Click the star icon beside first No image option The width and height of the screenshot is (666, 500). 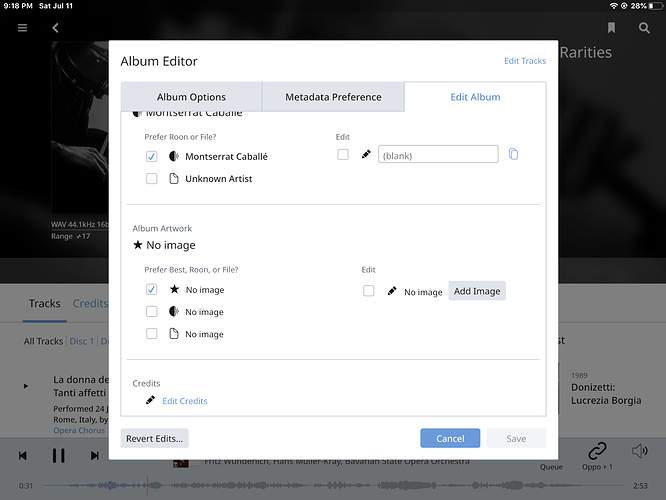tap(174, 289)
